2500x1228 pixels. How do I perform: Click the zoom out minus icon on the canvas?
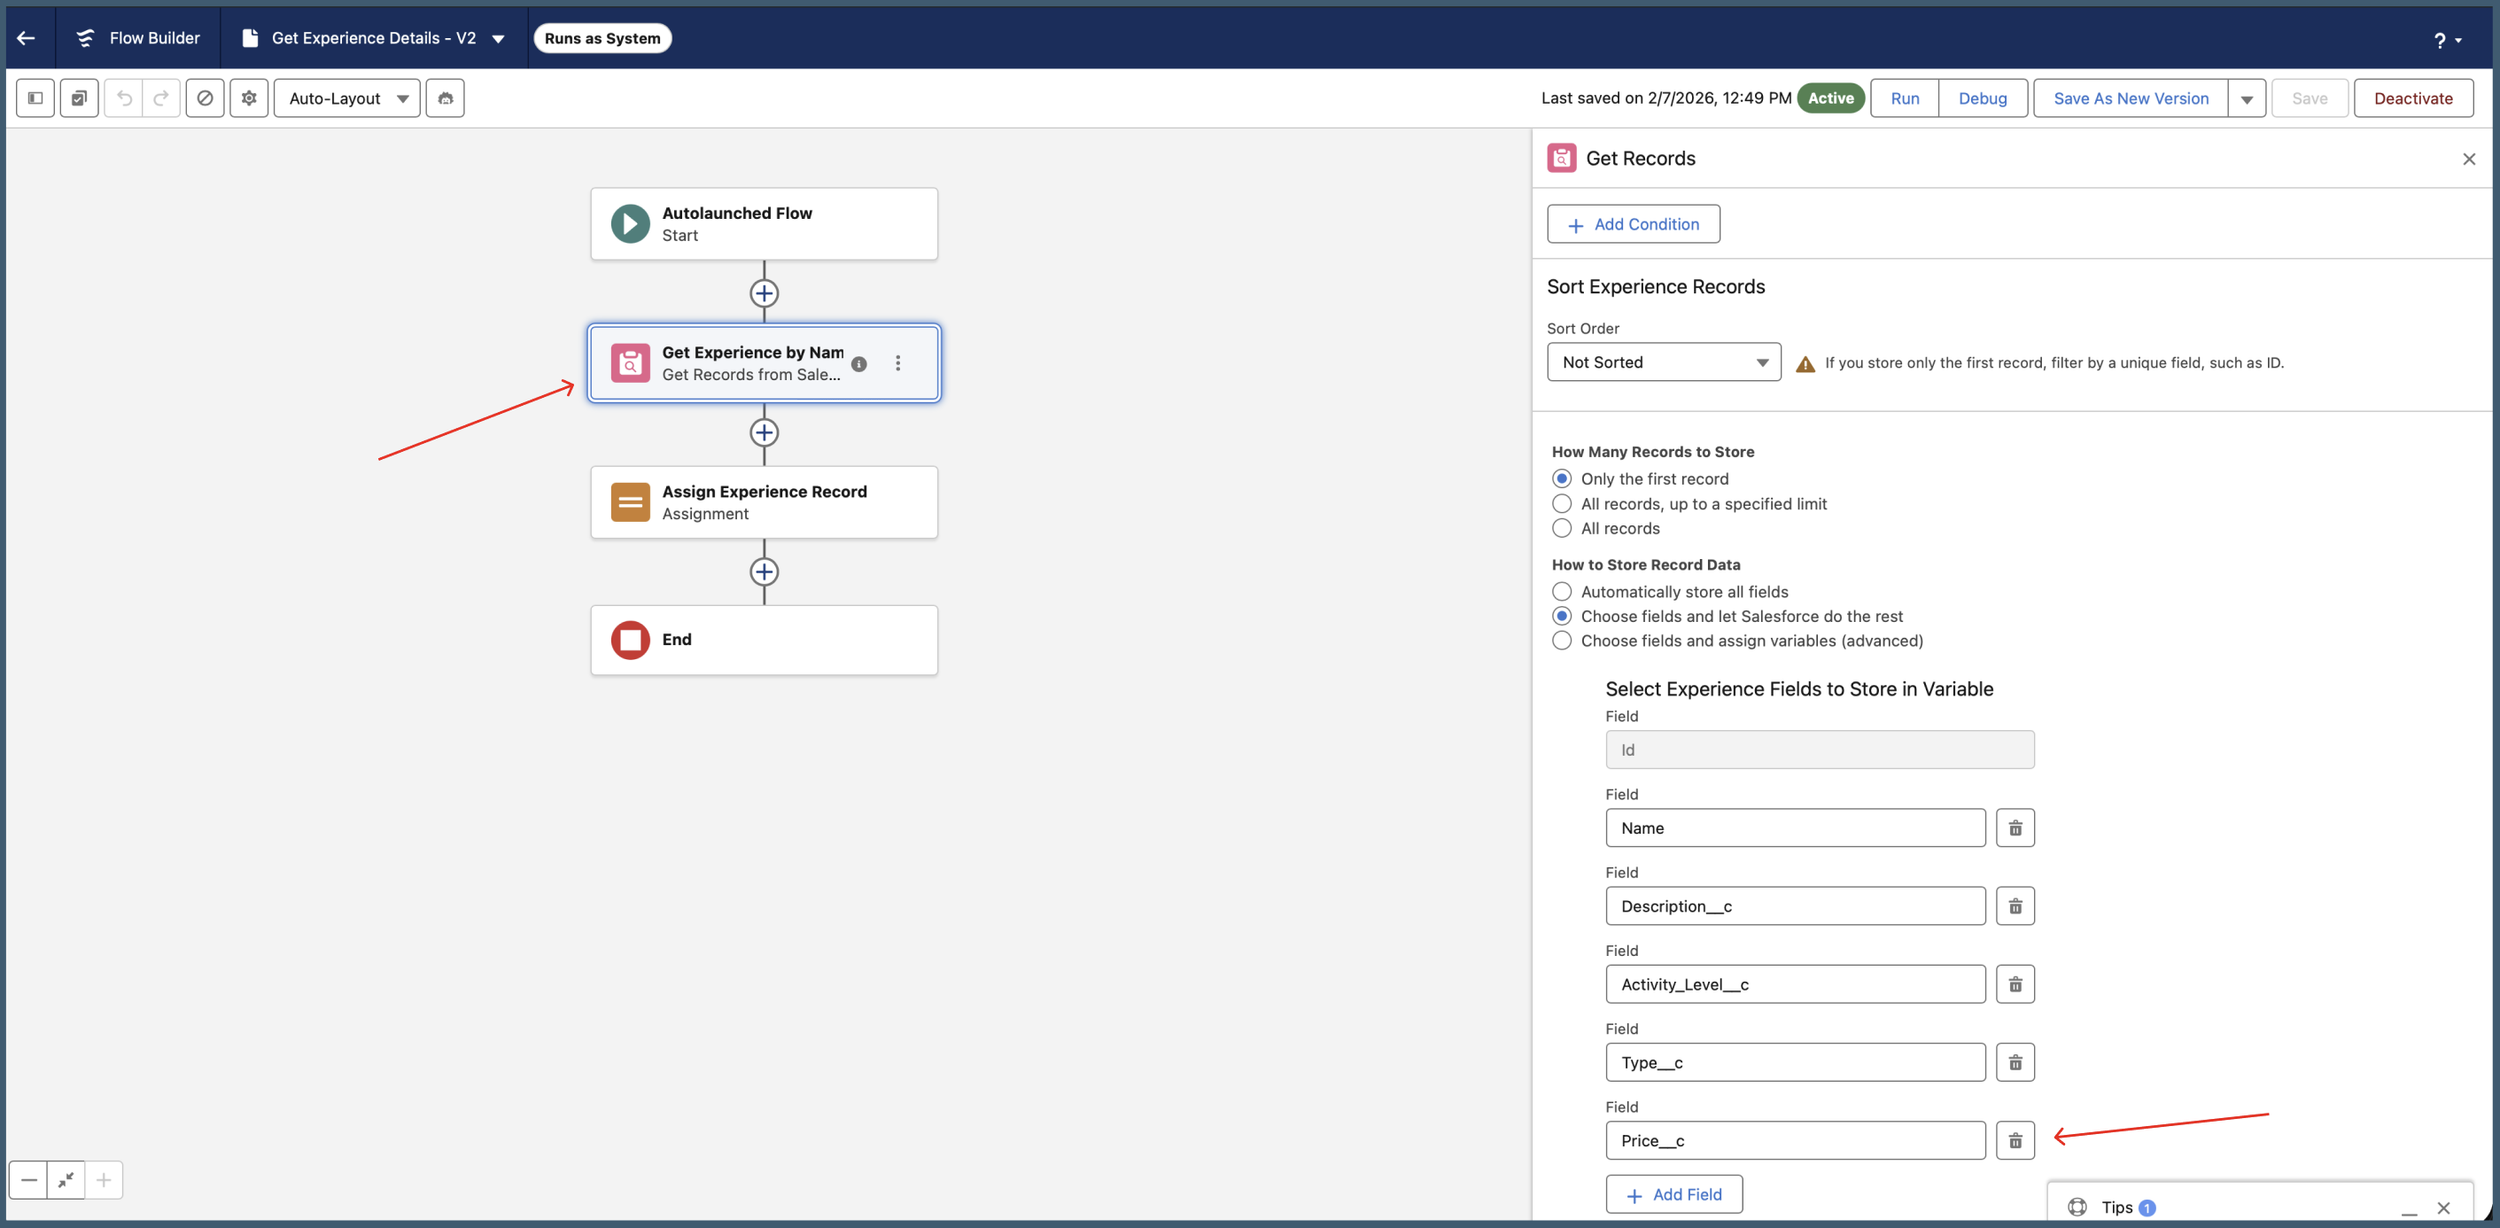point(29,1180)
